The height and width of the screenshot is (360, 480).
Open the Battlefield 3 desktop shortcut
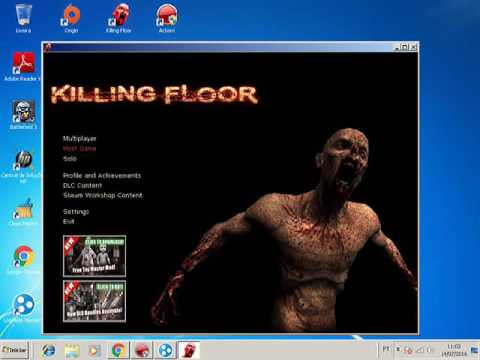pos(23,115)
